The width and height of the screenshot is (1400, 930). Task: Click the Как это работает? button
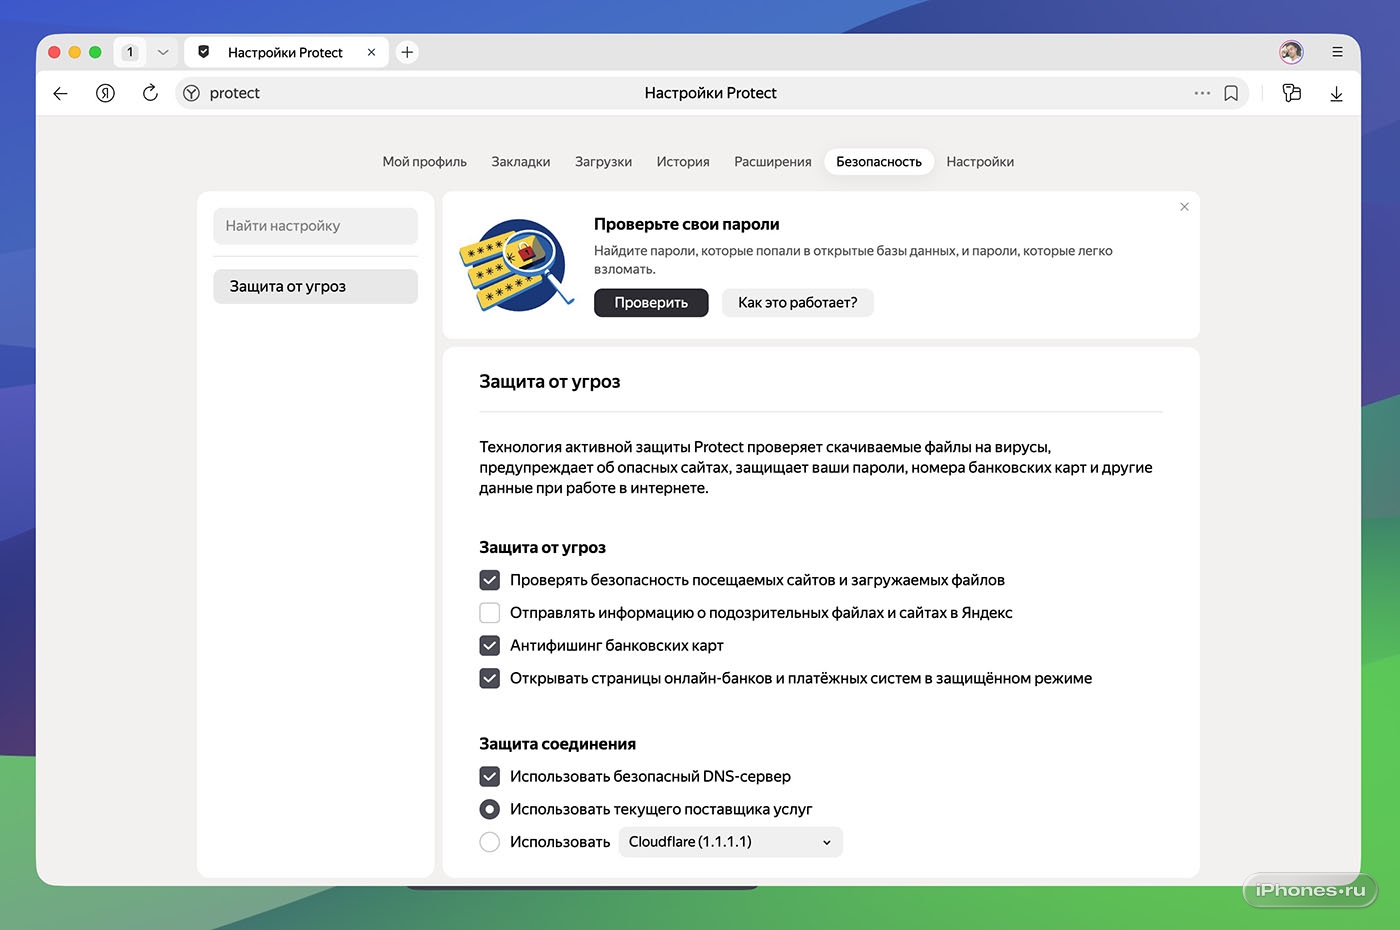[798, 303]
